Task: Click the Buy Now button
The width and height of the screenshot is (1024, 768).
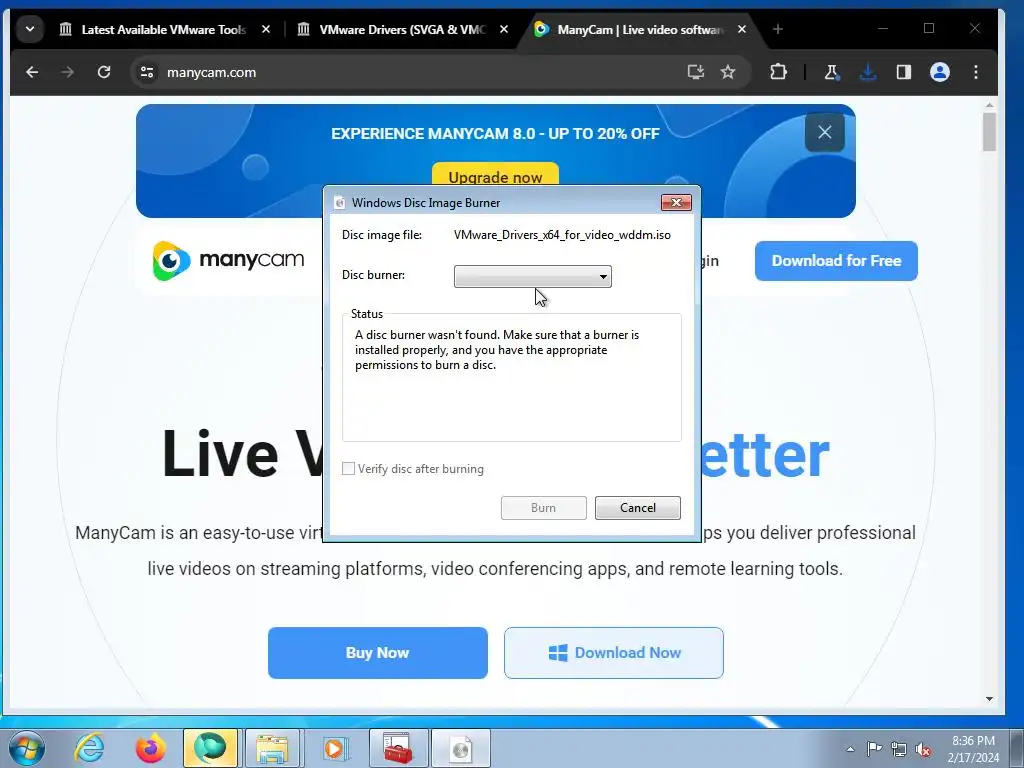Action: click(x=377, y=652)
